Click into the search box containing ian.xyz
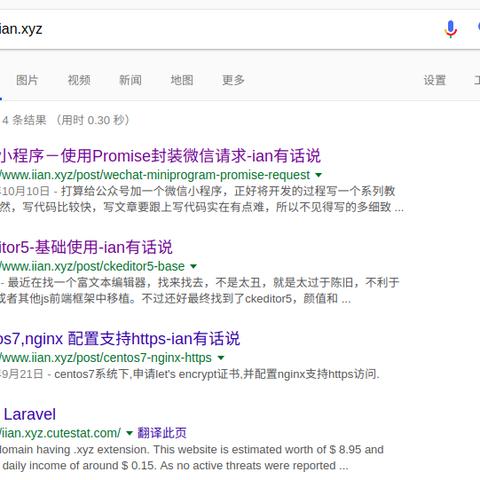Image resolution: width=480 pixels, height=480 pixels. 213,30
